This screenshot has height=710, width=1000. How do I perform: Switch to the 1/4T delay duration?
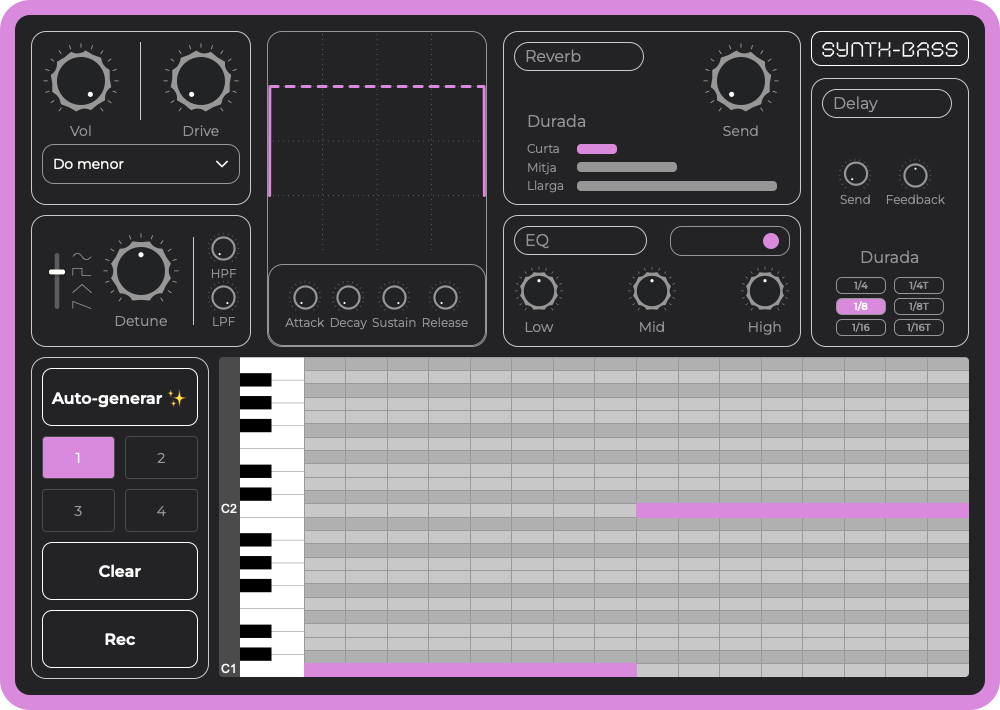(x=918, y=285)
